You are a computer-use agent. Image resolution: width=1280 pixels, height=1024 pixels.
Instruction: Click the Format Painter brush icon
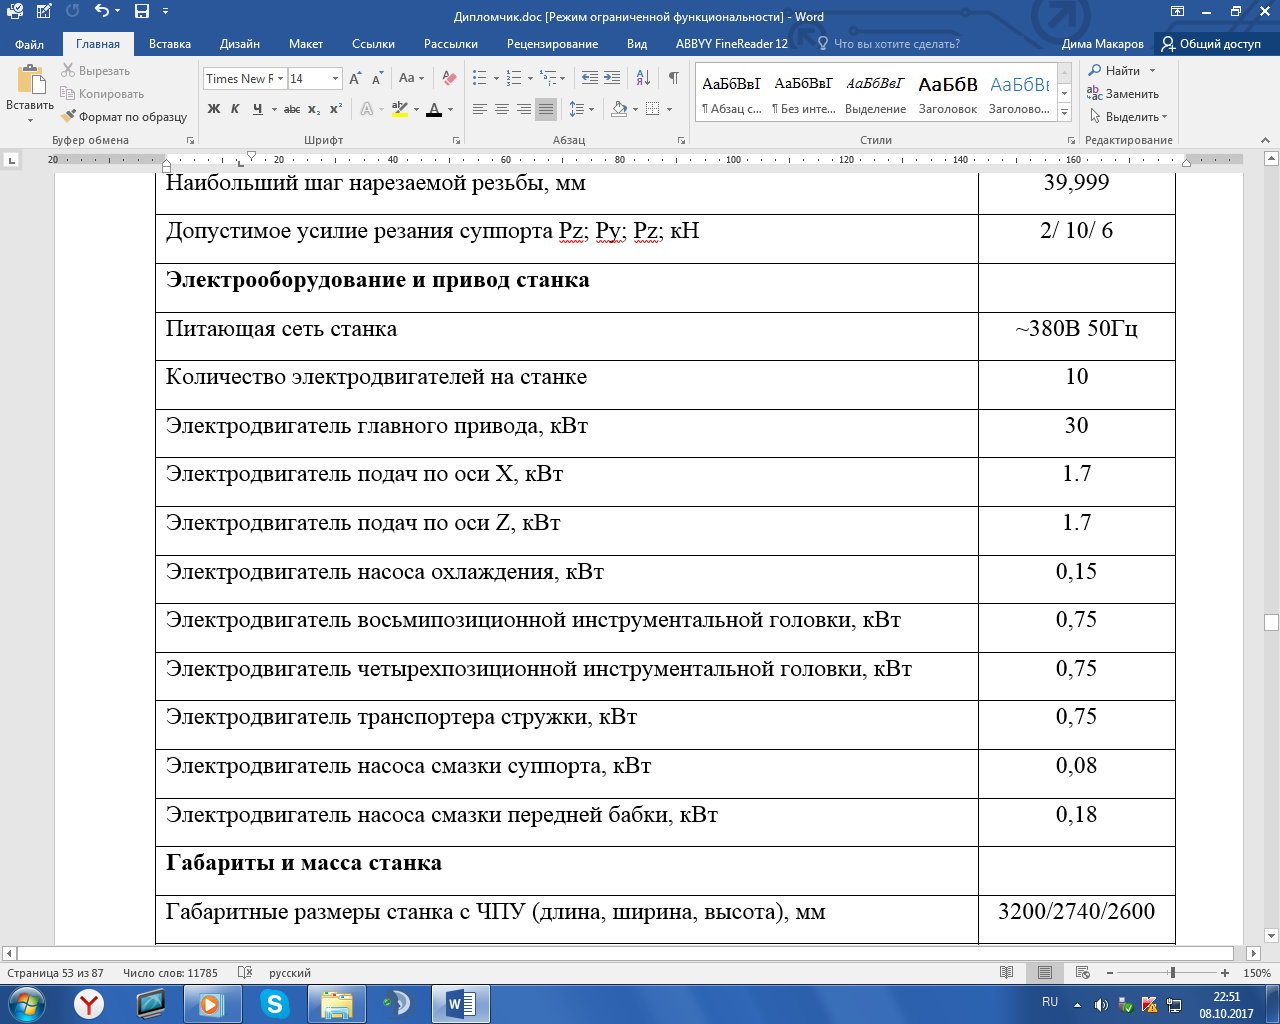coord(68,117)
